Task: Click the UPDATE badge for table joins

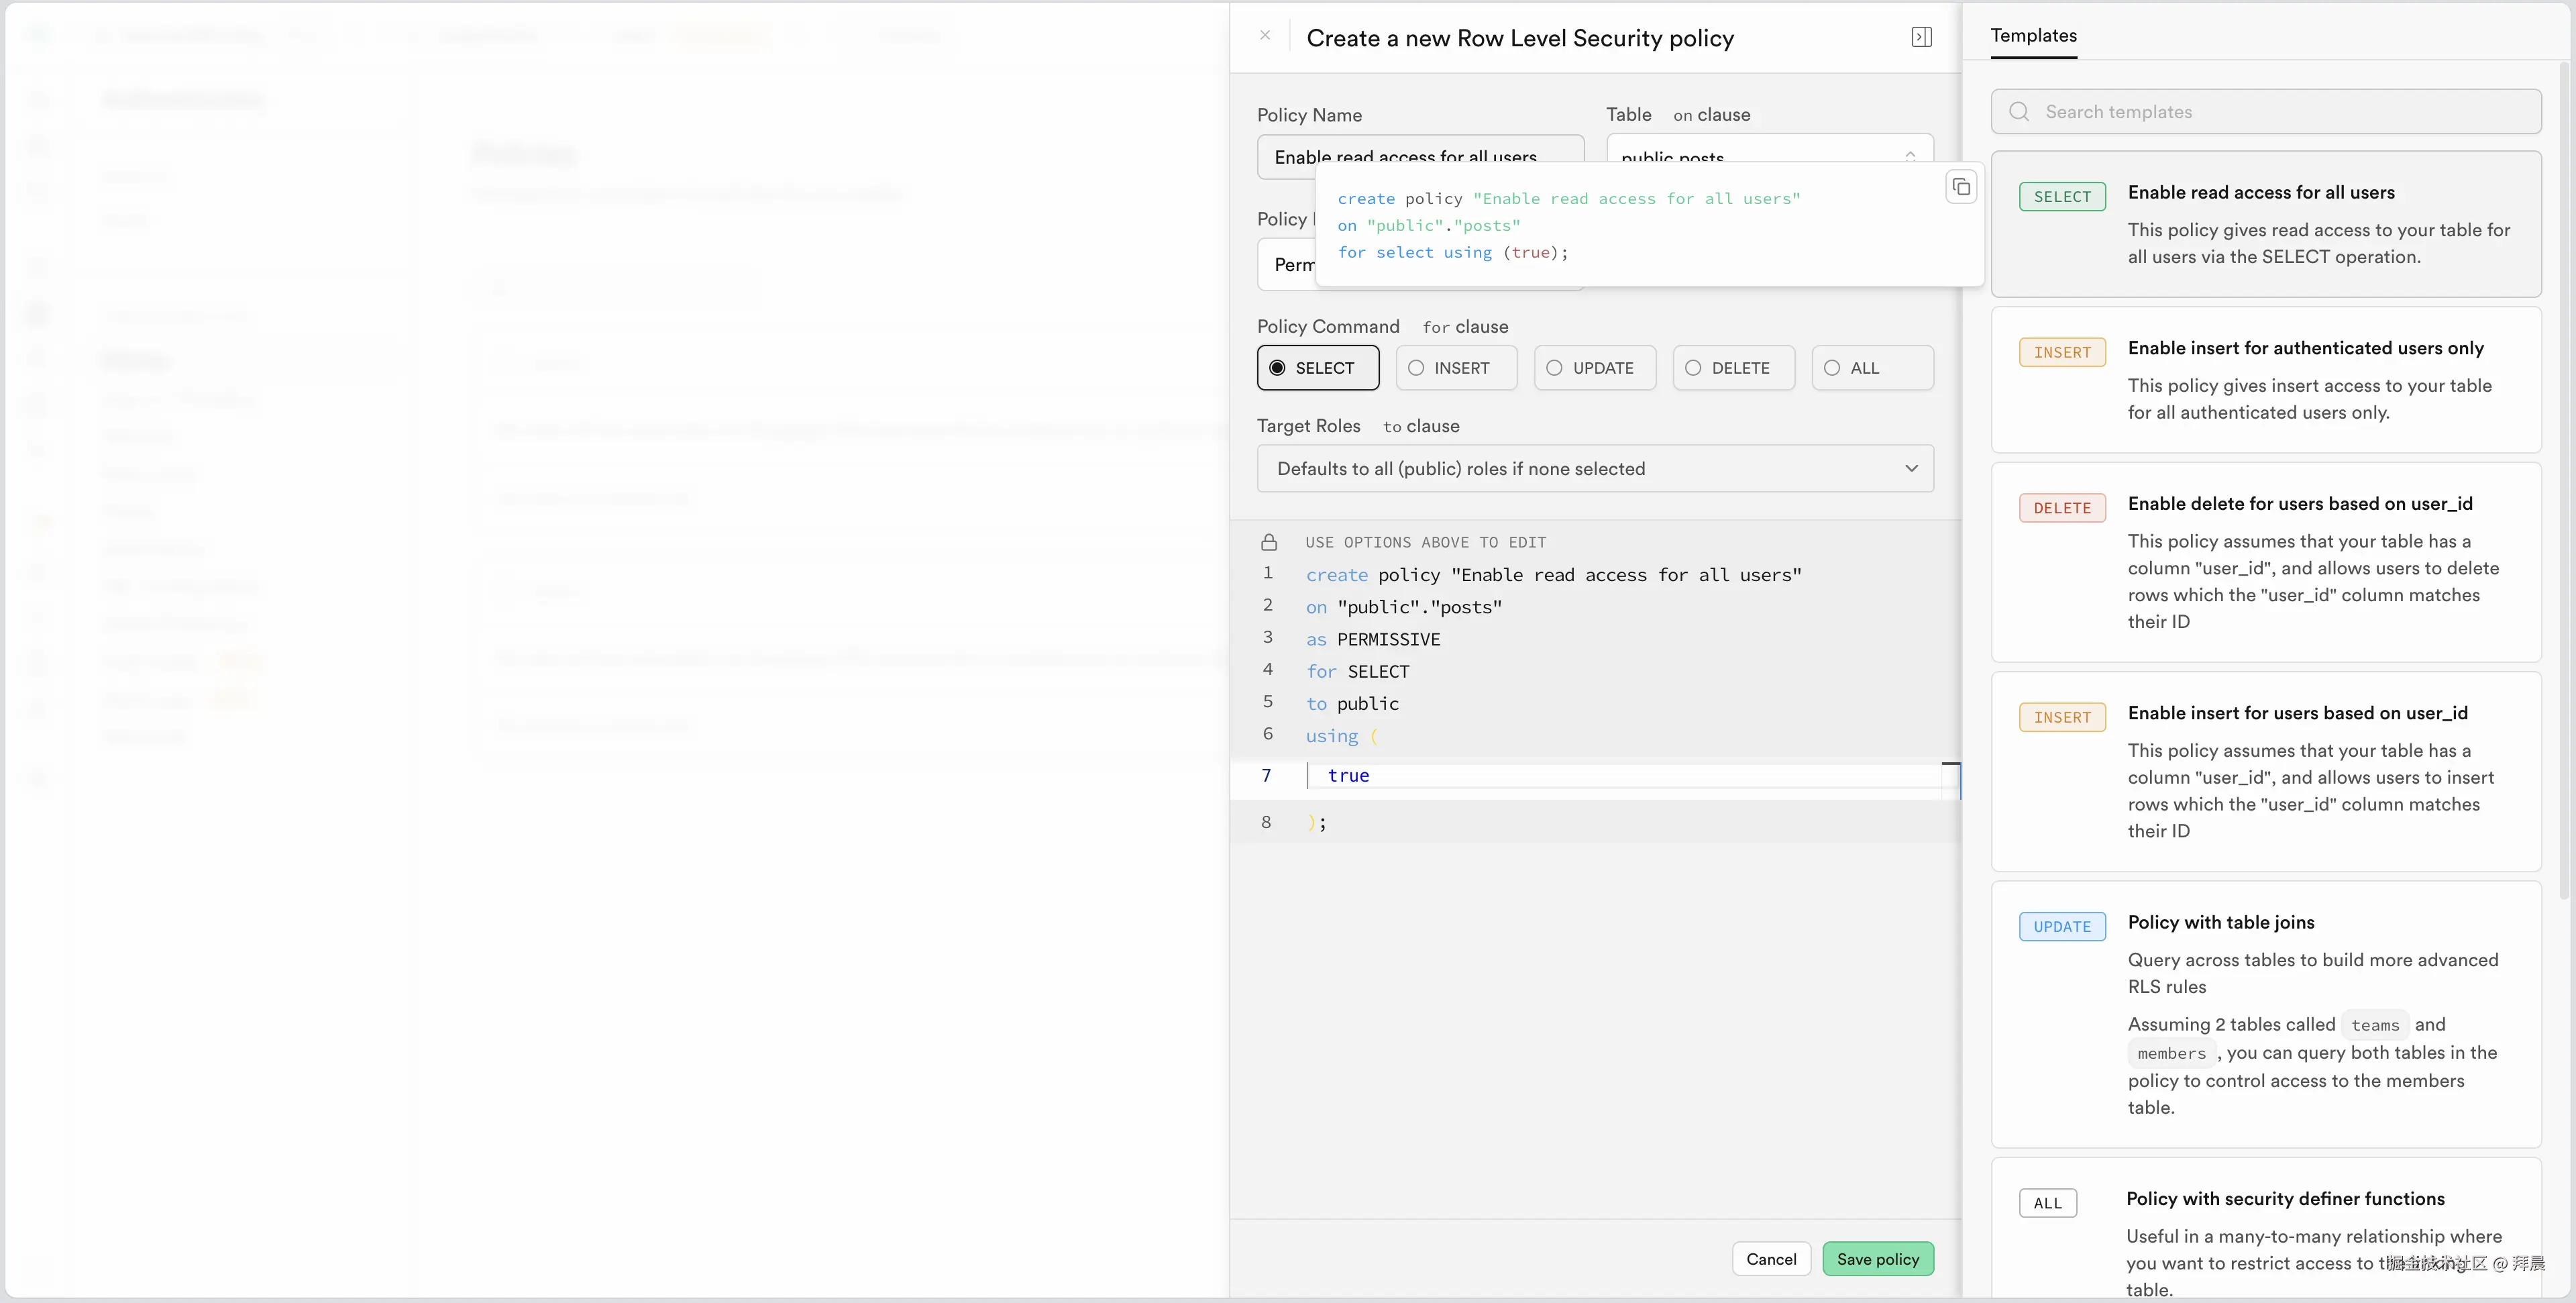Action: tap(2061, 927)
